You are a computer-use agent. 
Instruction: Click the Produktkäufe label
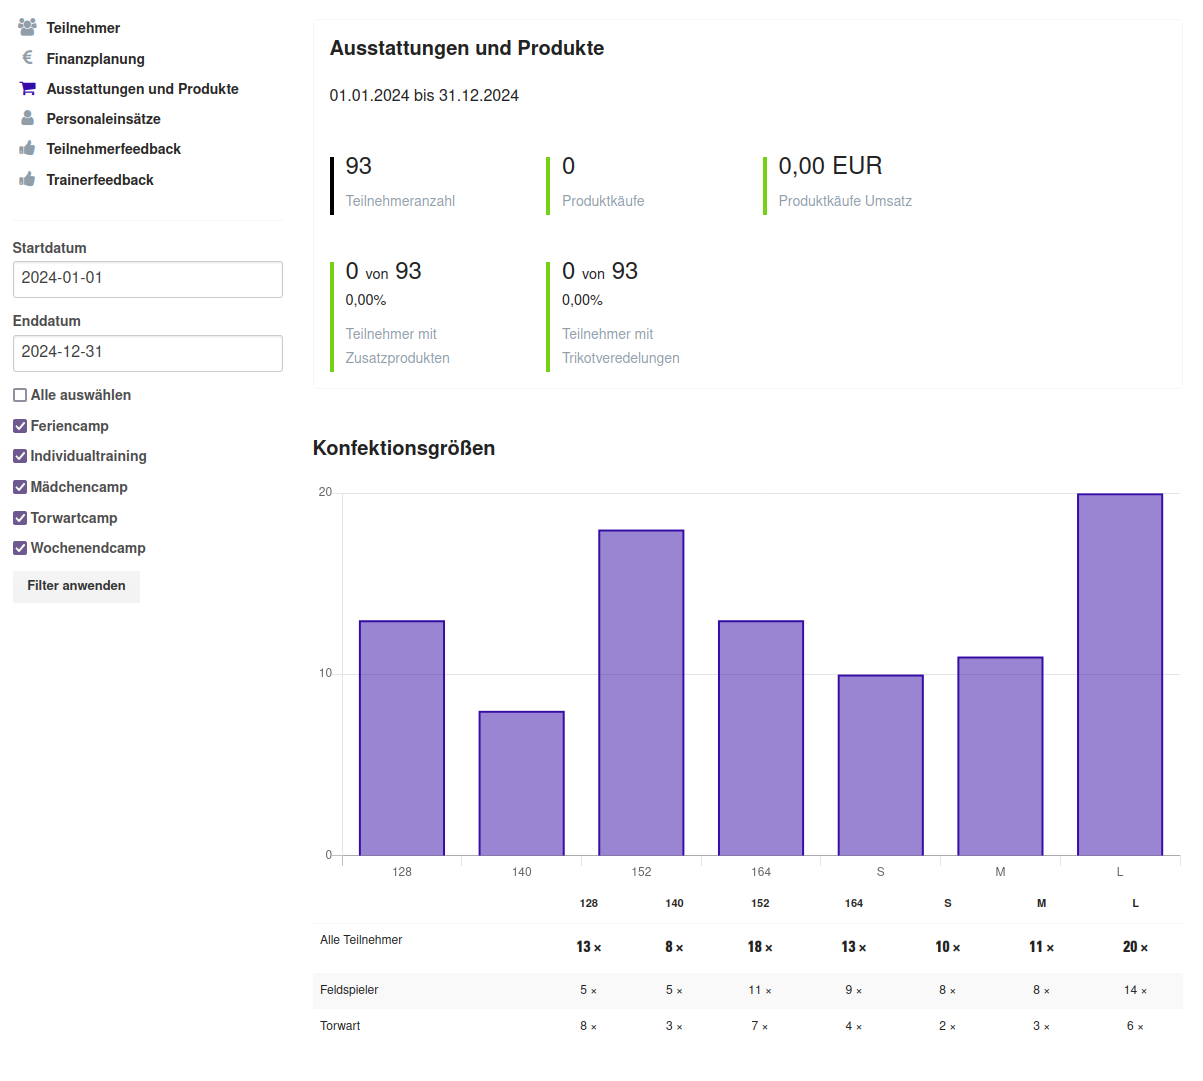[x=603, y=201]
